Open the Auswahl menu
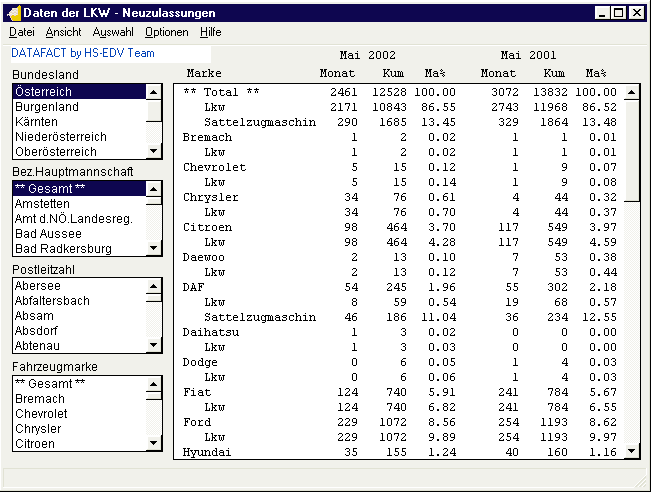Viewport: 651px width, 492px height. point(113,32)
